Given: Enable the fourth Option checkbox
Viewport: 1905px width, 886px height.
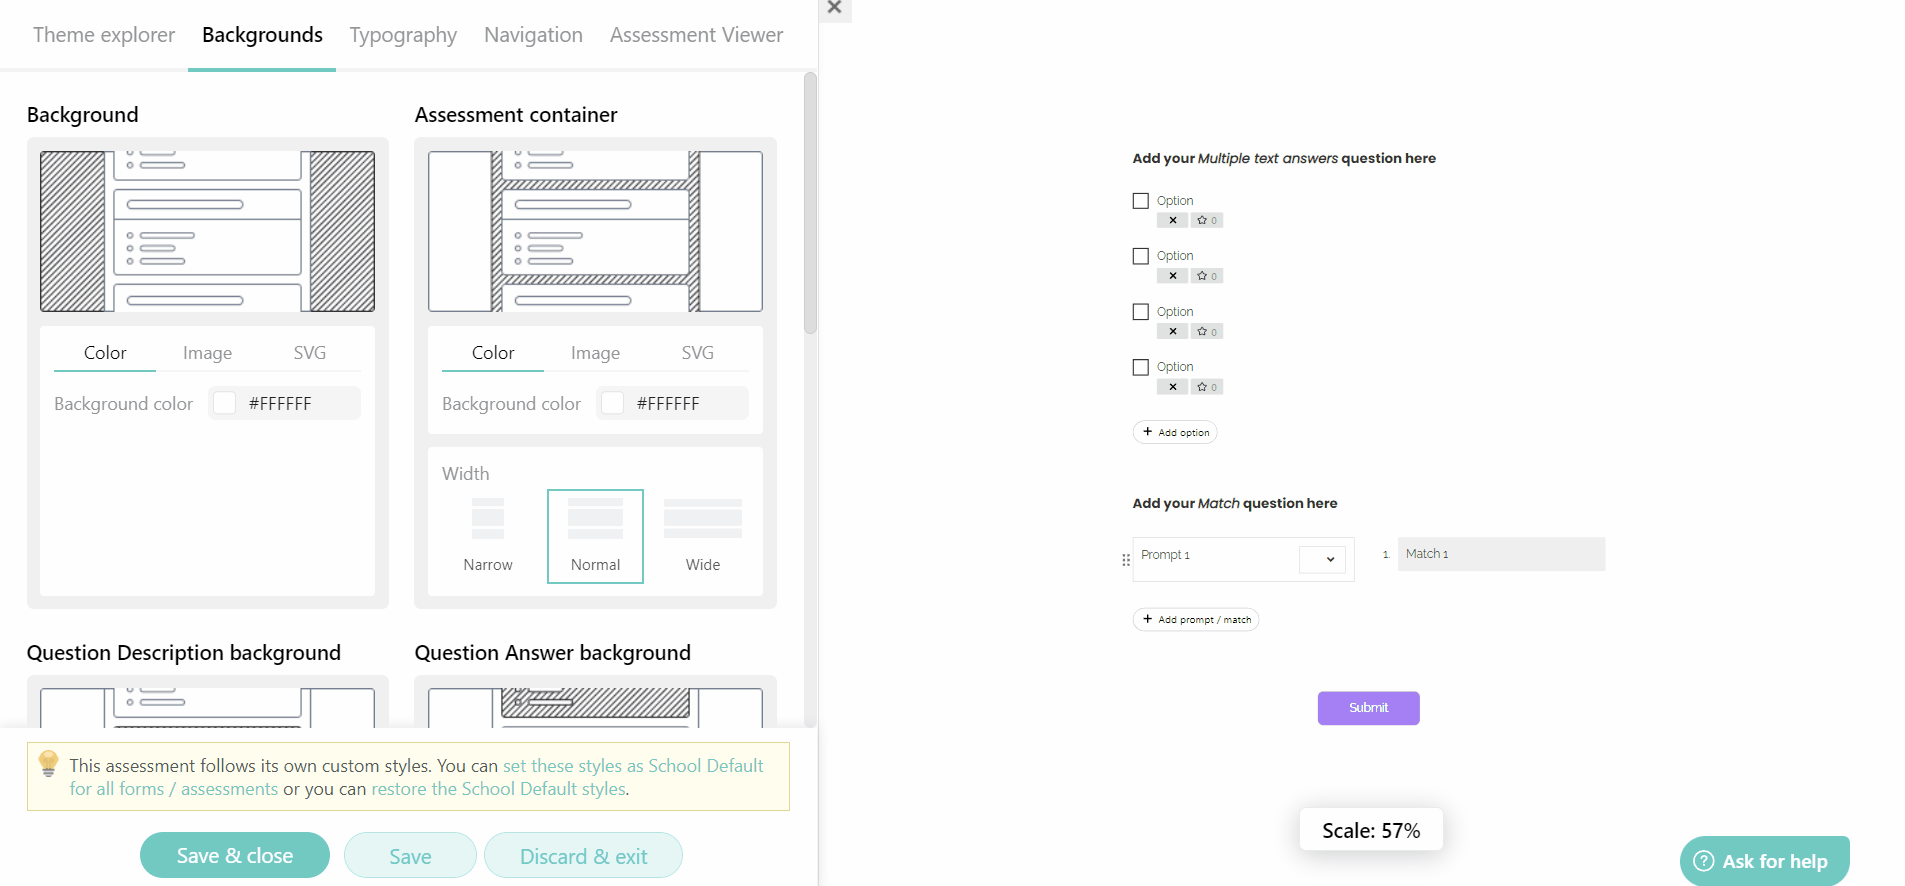Looking at the screenshot, I should coord(1139,367).
